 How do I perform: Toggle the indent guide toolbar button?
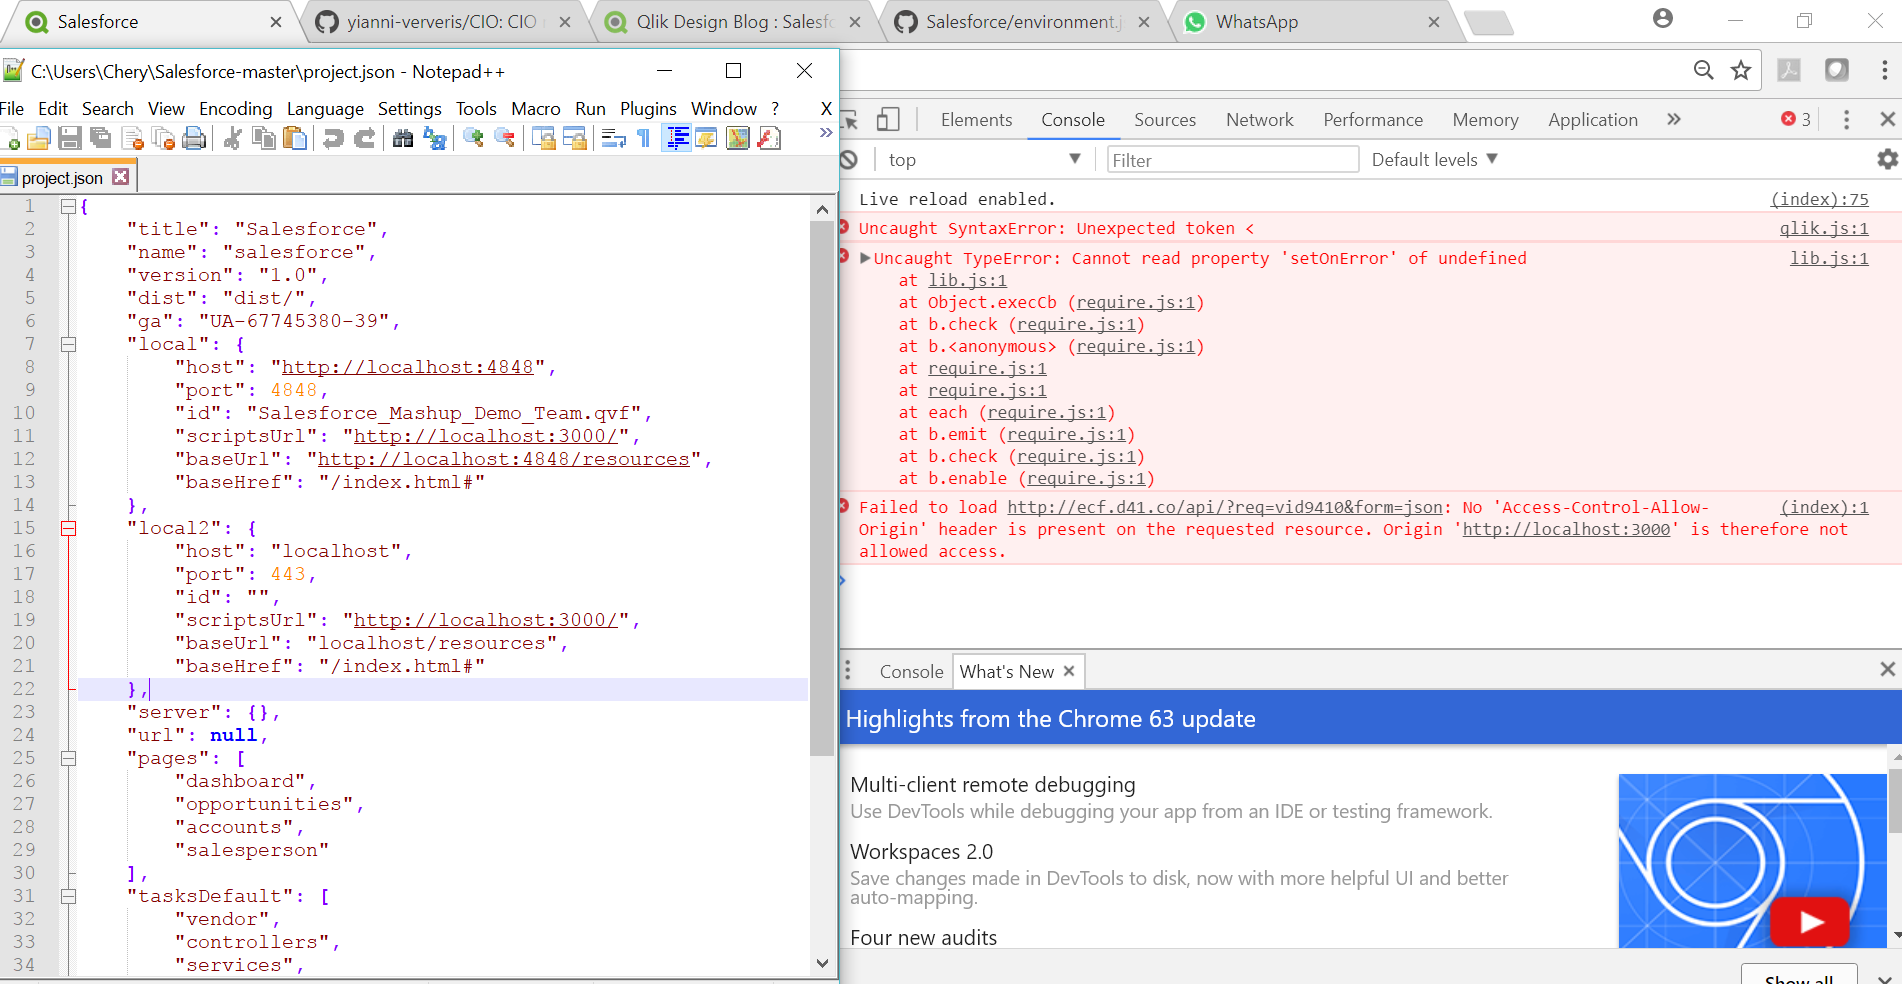point(677,138)
